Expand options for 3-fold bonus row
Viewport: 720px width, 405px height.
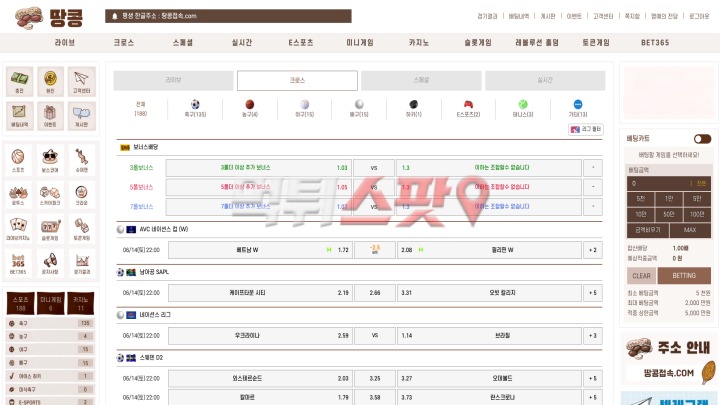(593, 168)
